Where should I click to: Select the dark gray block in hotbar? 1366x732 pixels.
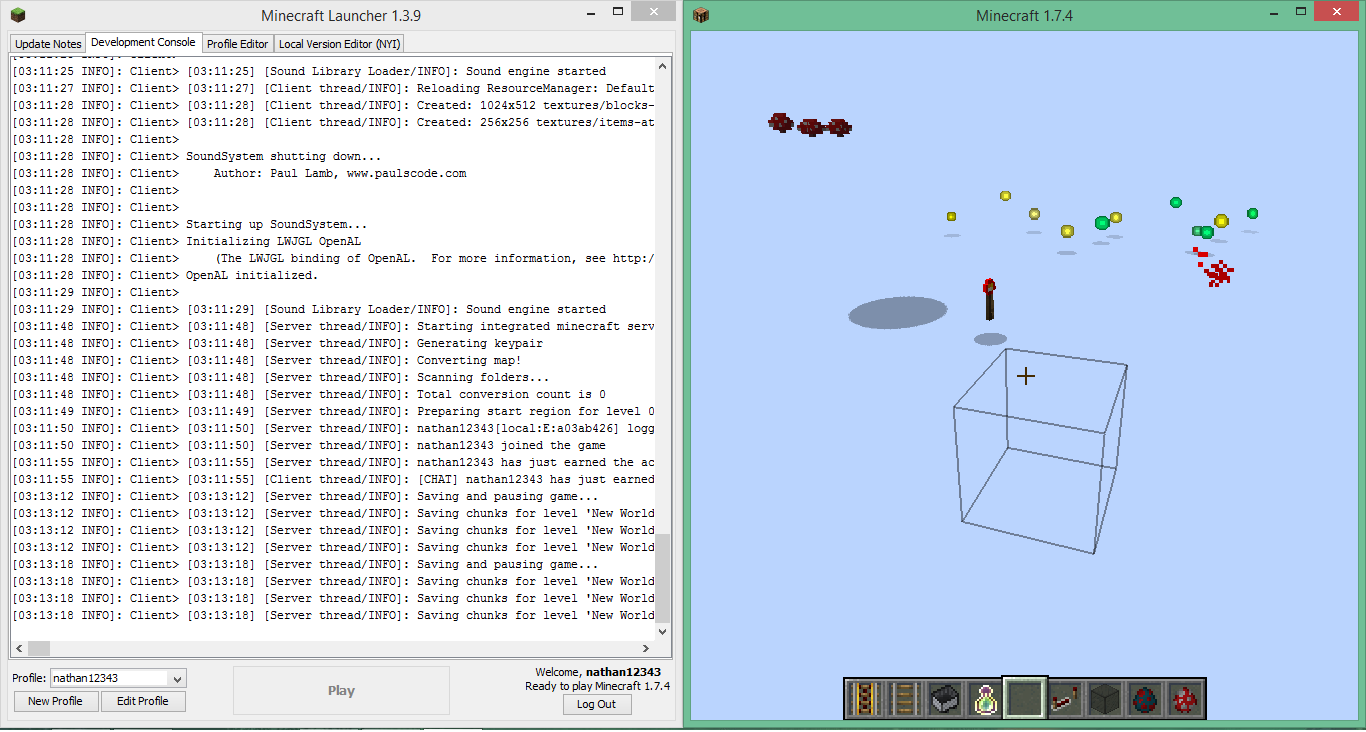click(1105, 698)
